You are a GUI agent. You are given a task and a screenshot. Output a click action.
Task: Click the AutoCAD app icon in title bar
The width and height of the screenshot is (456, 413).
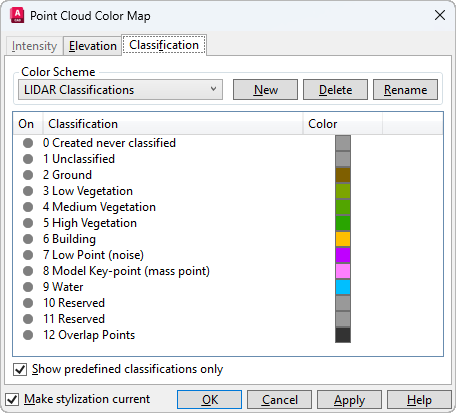(17, 16)
